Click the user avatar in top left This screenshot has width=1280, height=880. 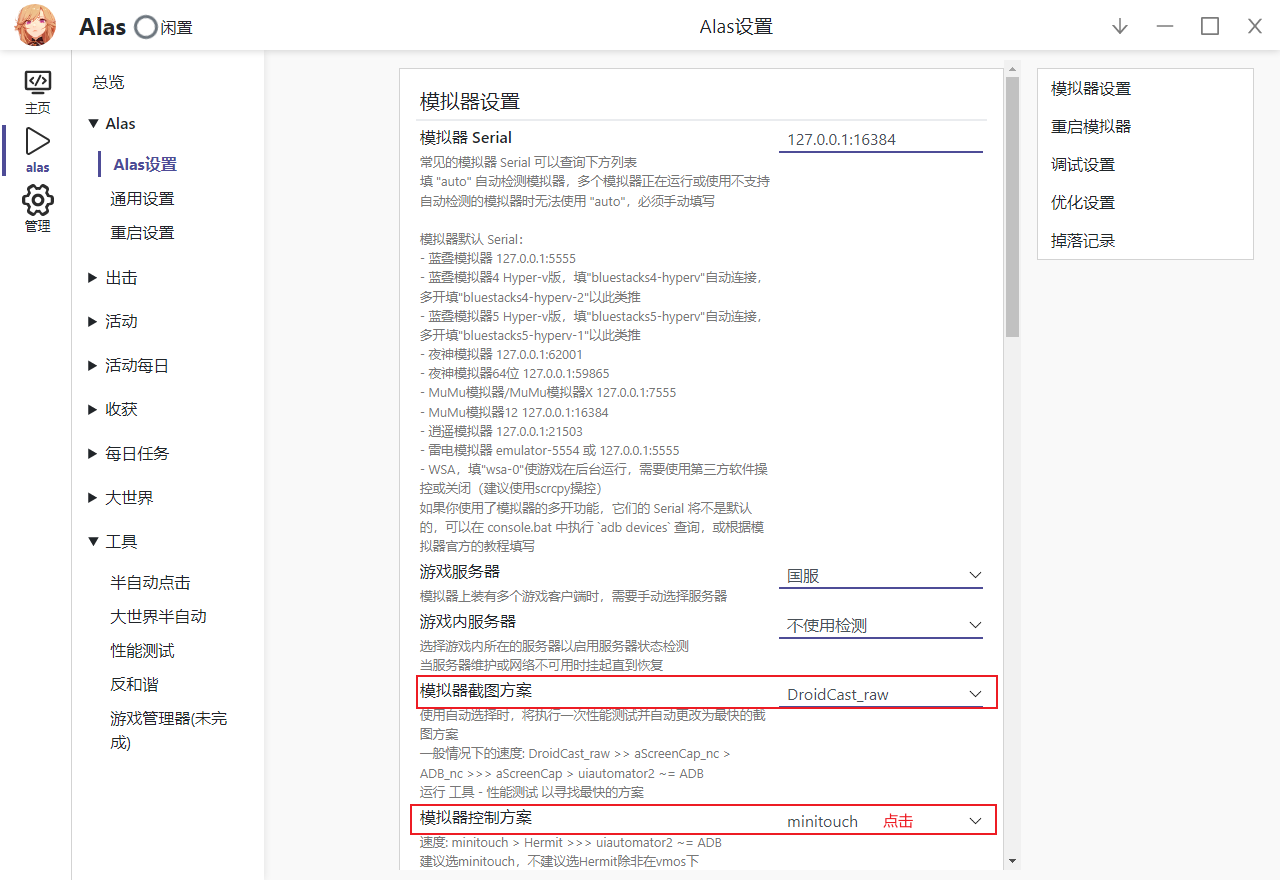[x=35, y=25]
